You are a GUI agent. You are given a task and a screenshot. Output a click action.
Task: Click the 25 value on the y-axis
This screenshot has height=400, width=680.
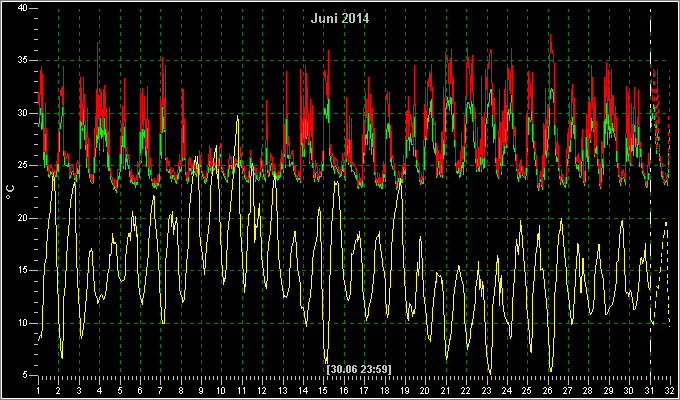[23, 165]
